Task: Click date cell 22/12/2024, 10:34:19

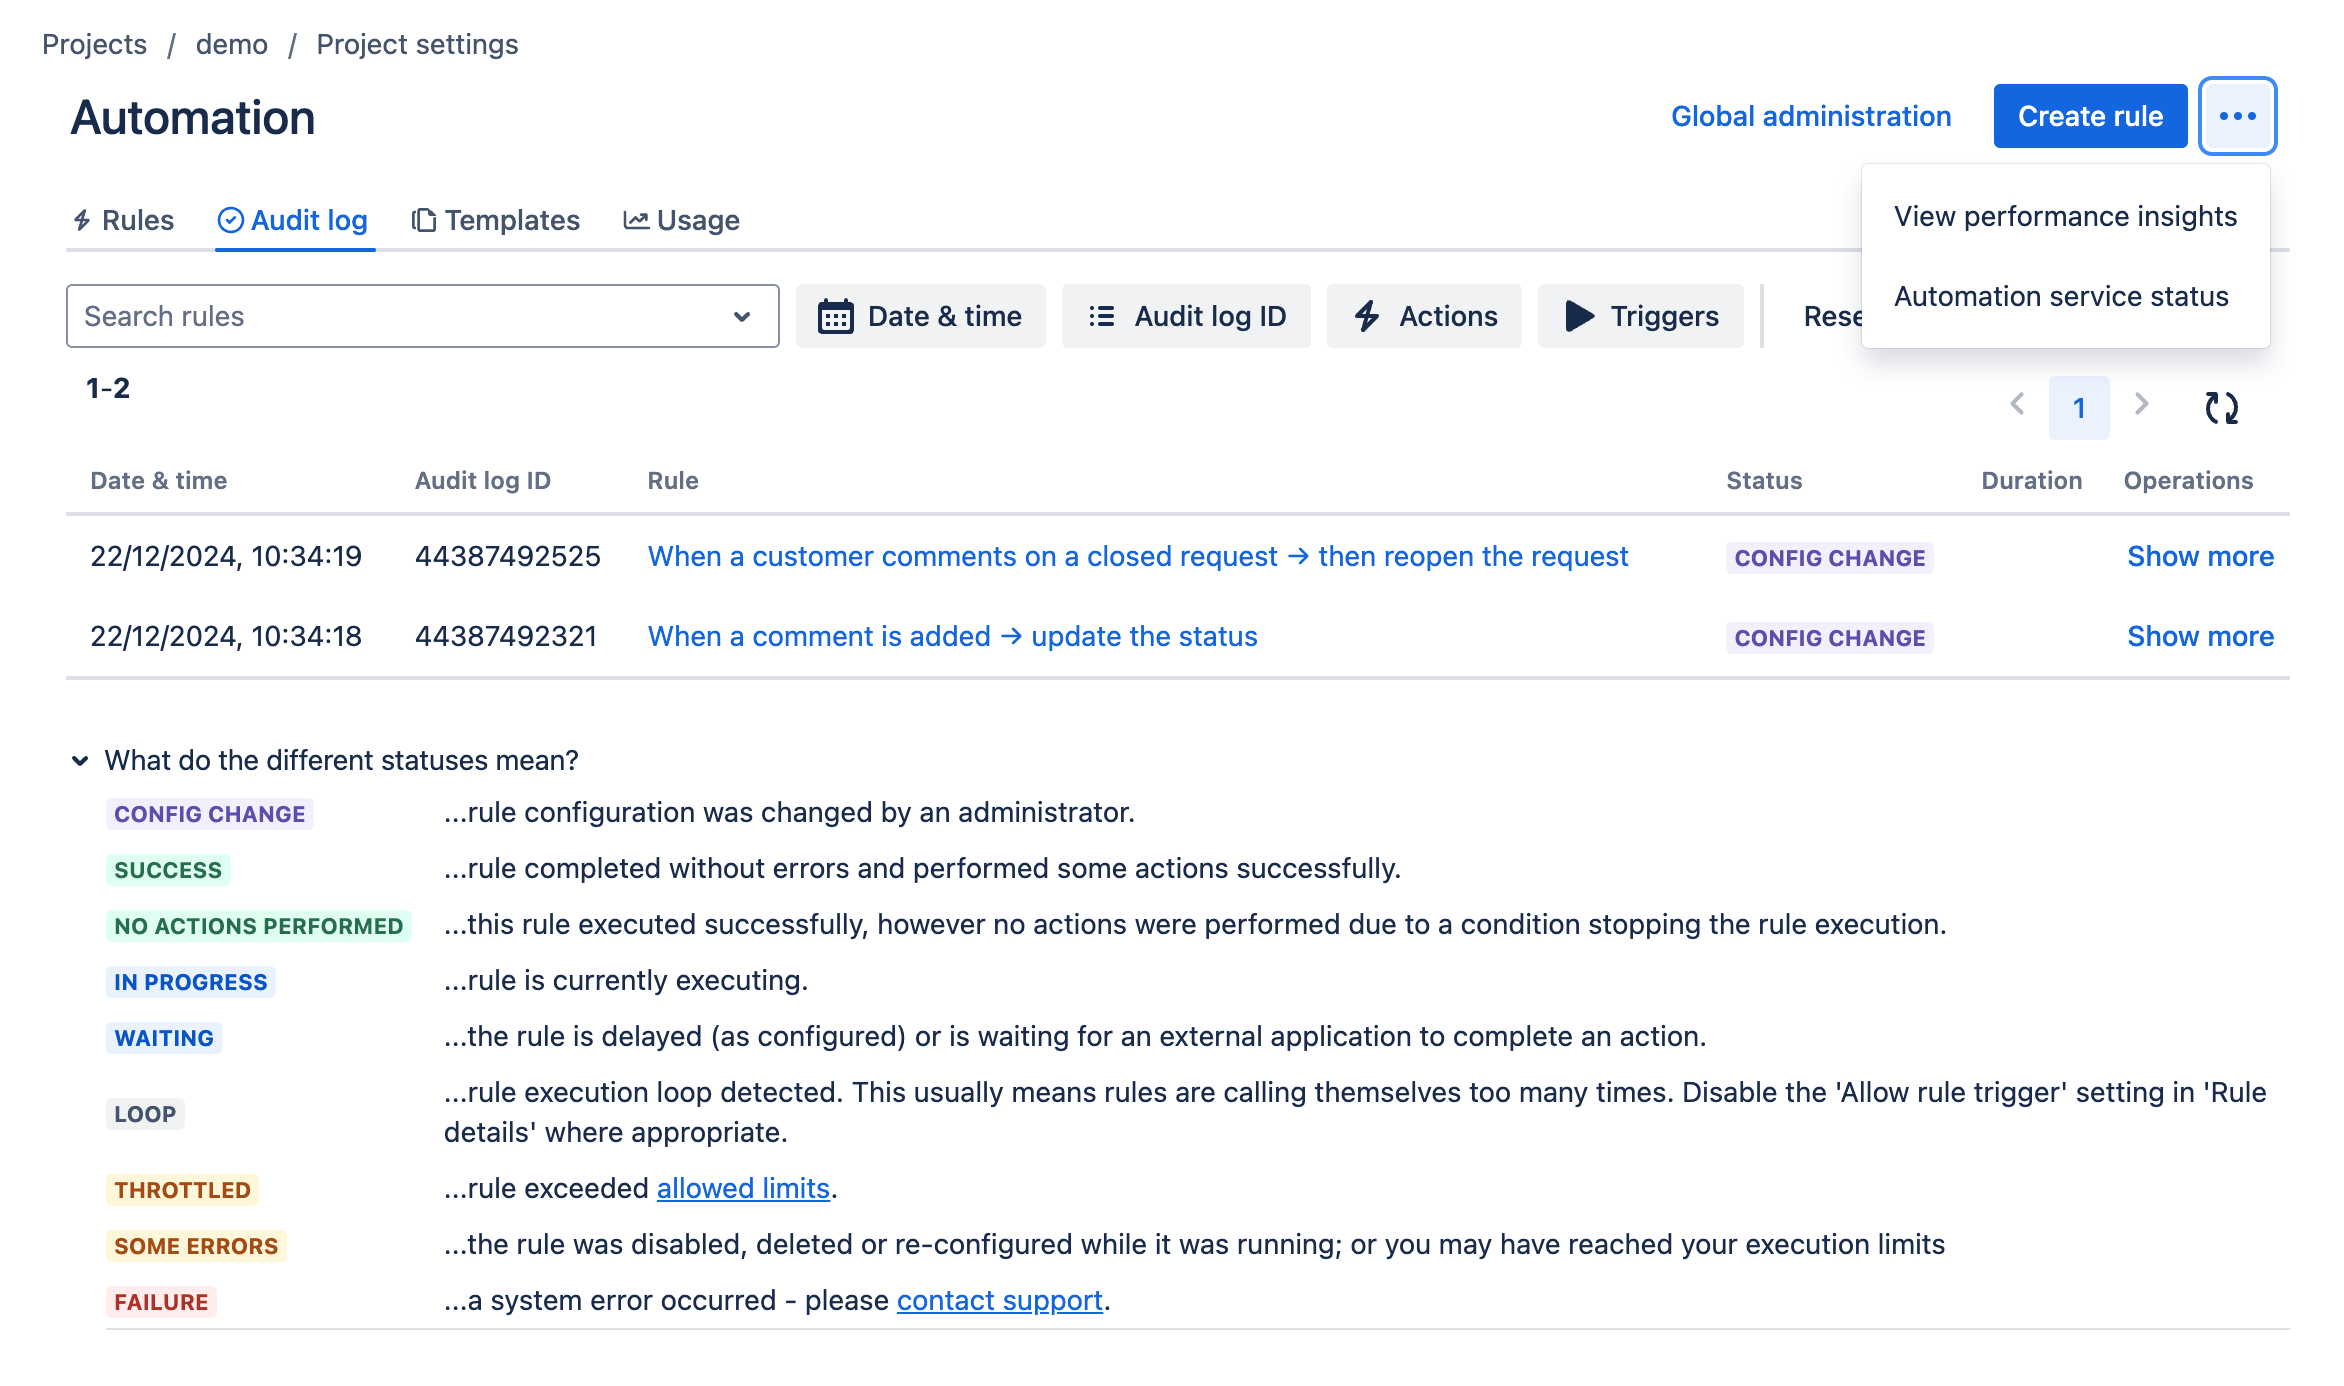Action: pos(226,556)
